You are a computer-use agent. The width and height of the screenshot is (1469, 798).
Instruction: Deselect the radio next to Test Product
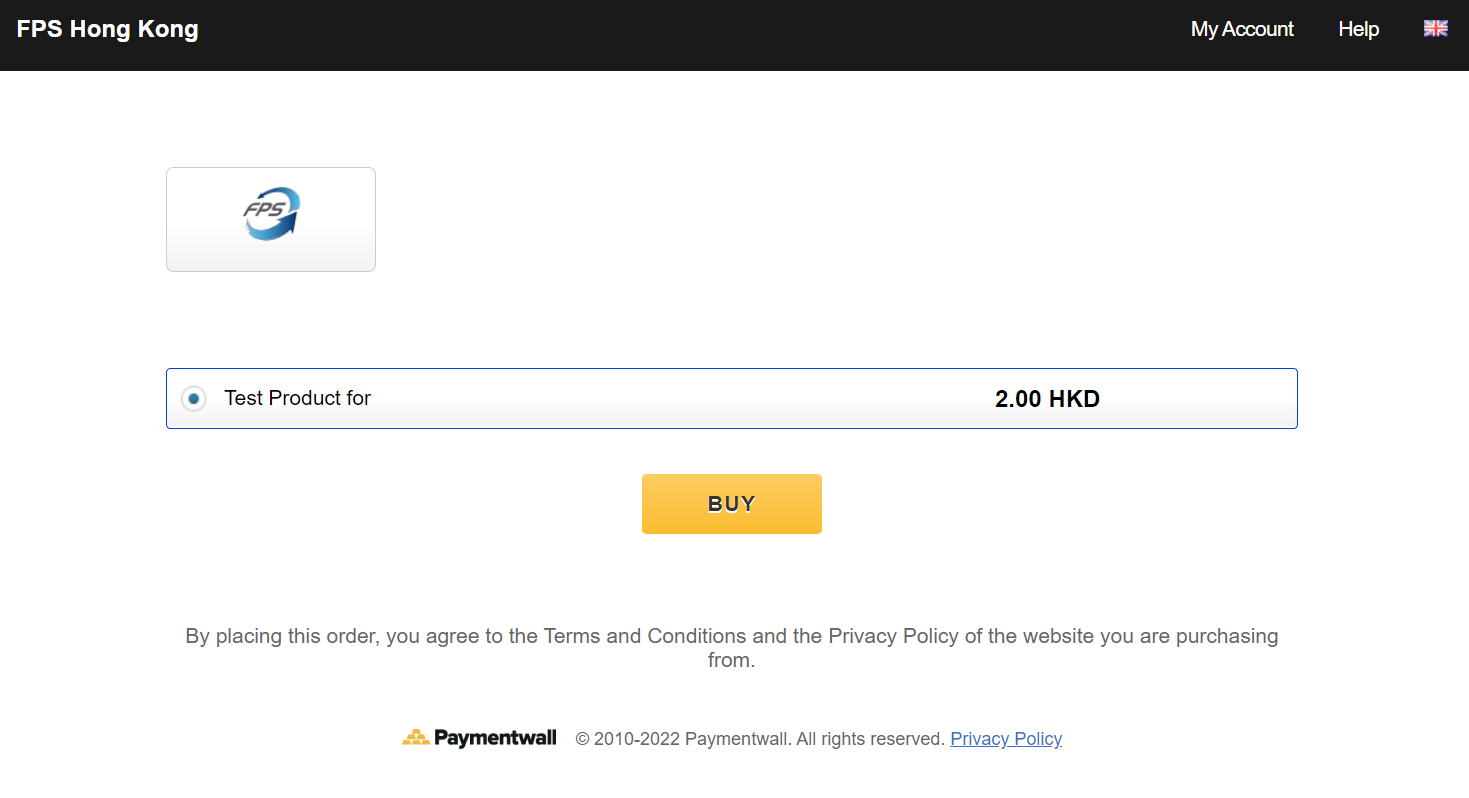tap(193, 397)
